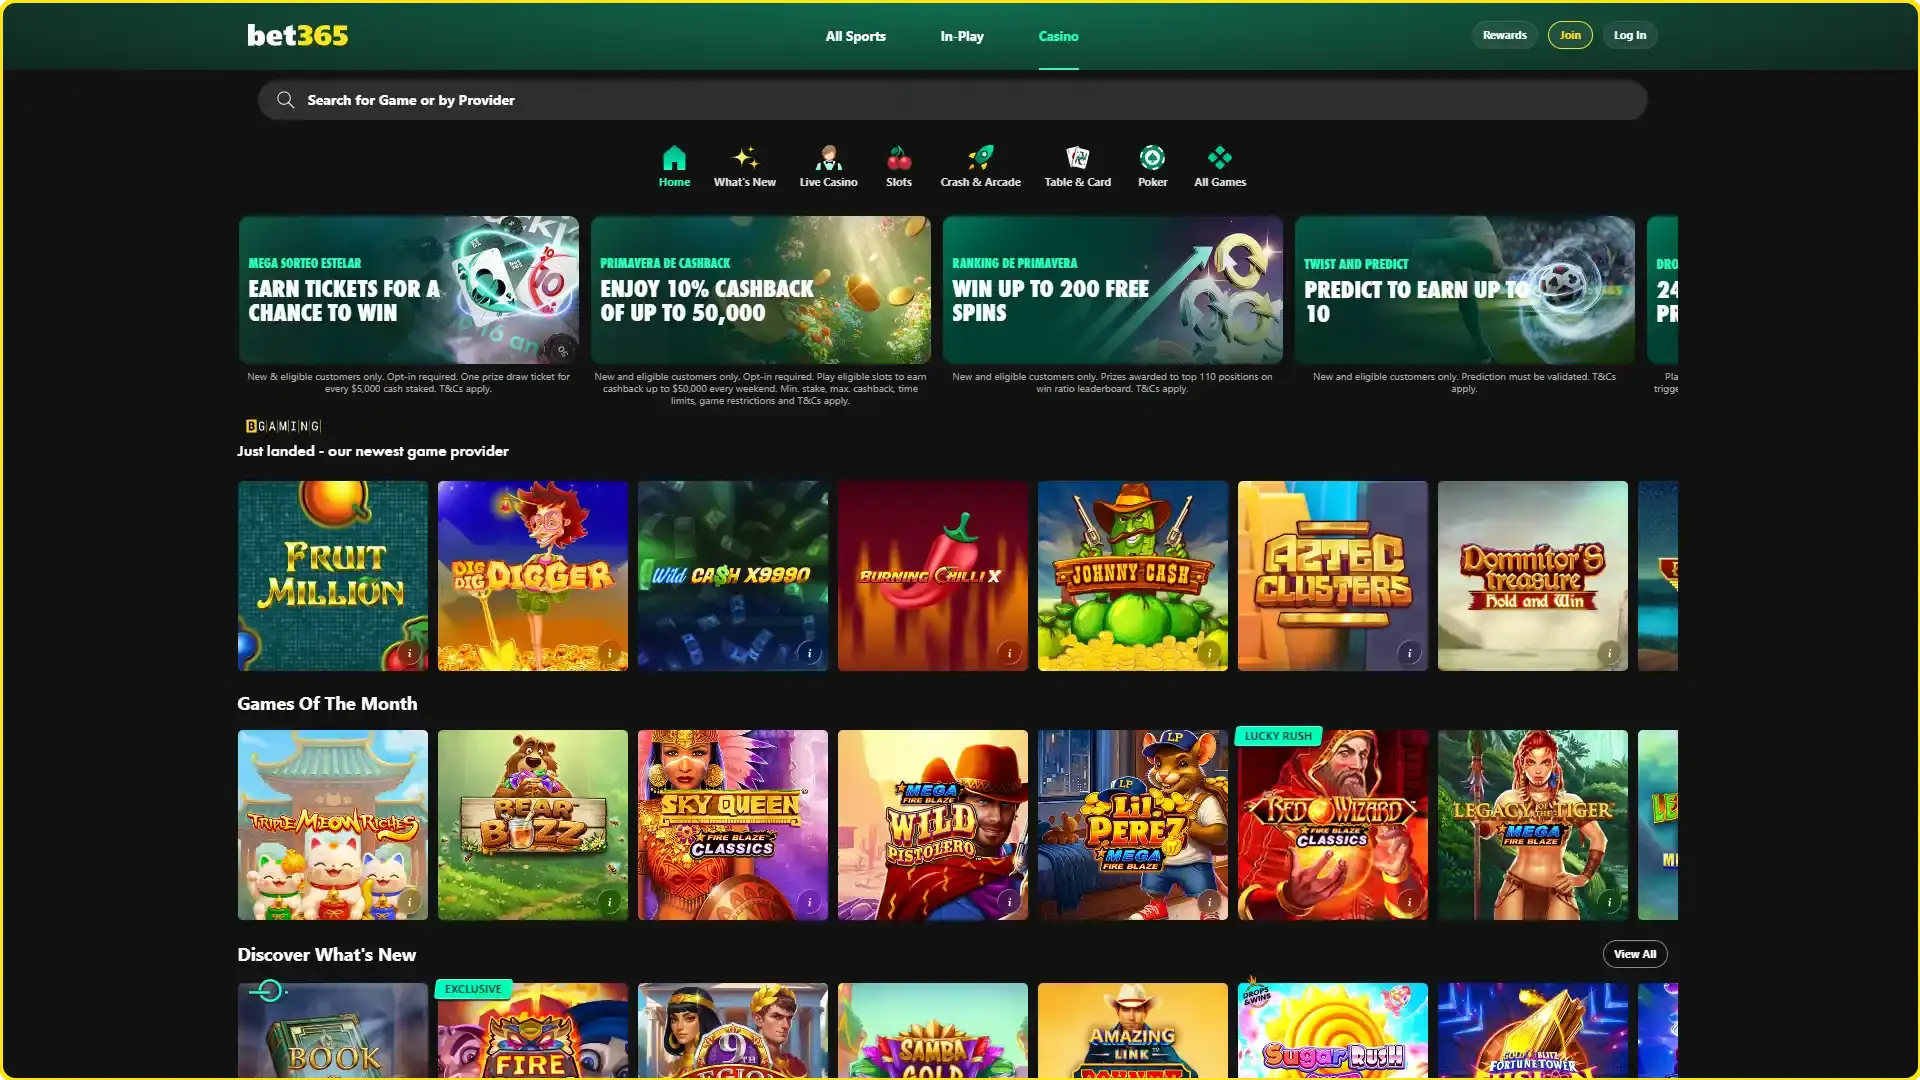Select the Table & Card category
This screenshot has width=1920, height=1080.
coord(1078,166)
